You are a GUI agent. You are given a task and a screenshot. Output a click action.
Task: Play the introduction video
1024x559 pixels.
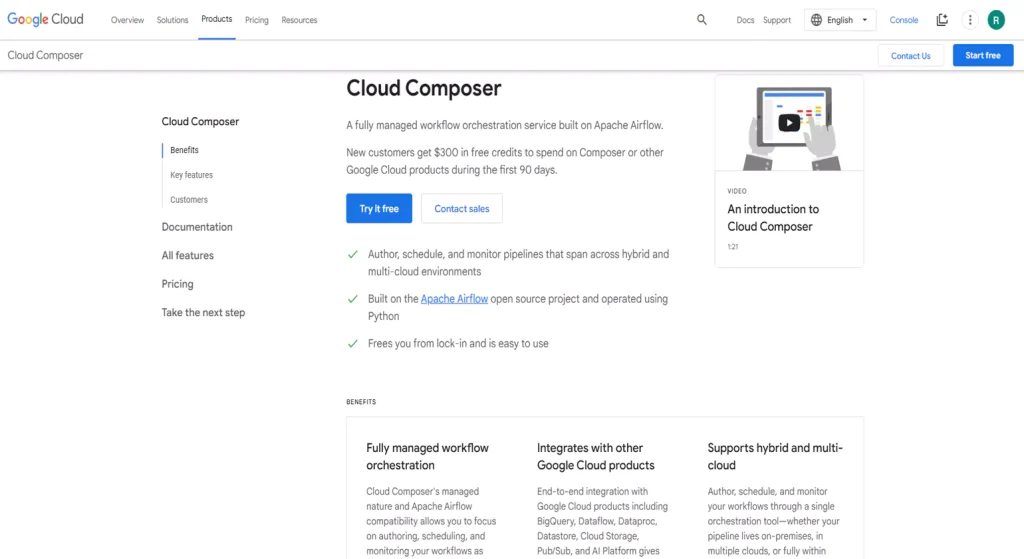click(x=789, y=123)
